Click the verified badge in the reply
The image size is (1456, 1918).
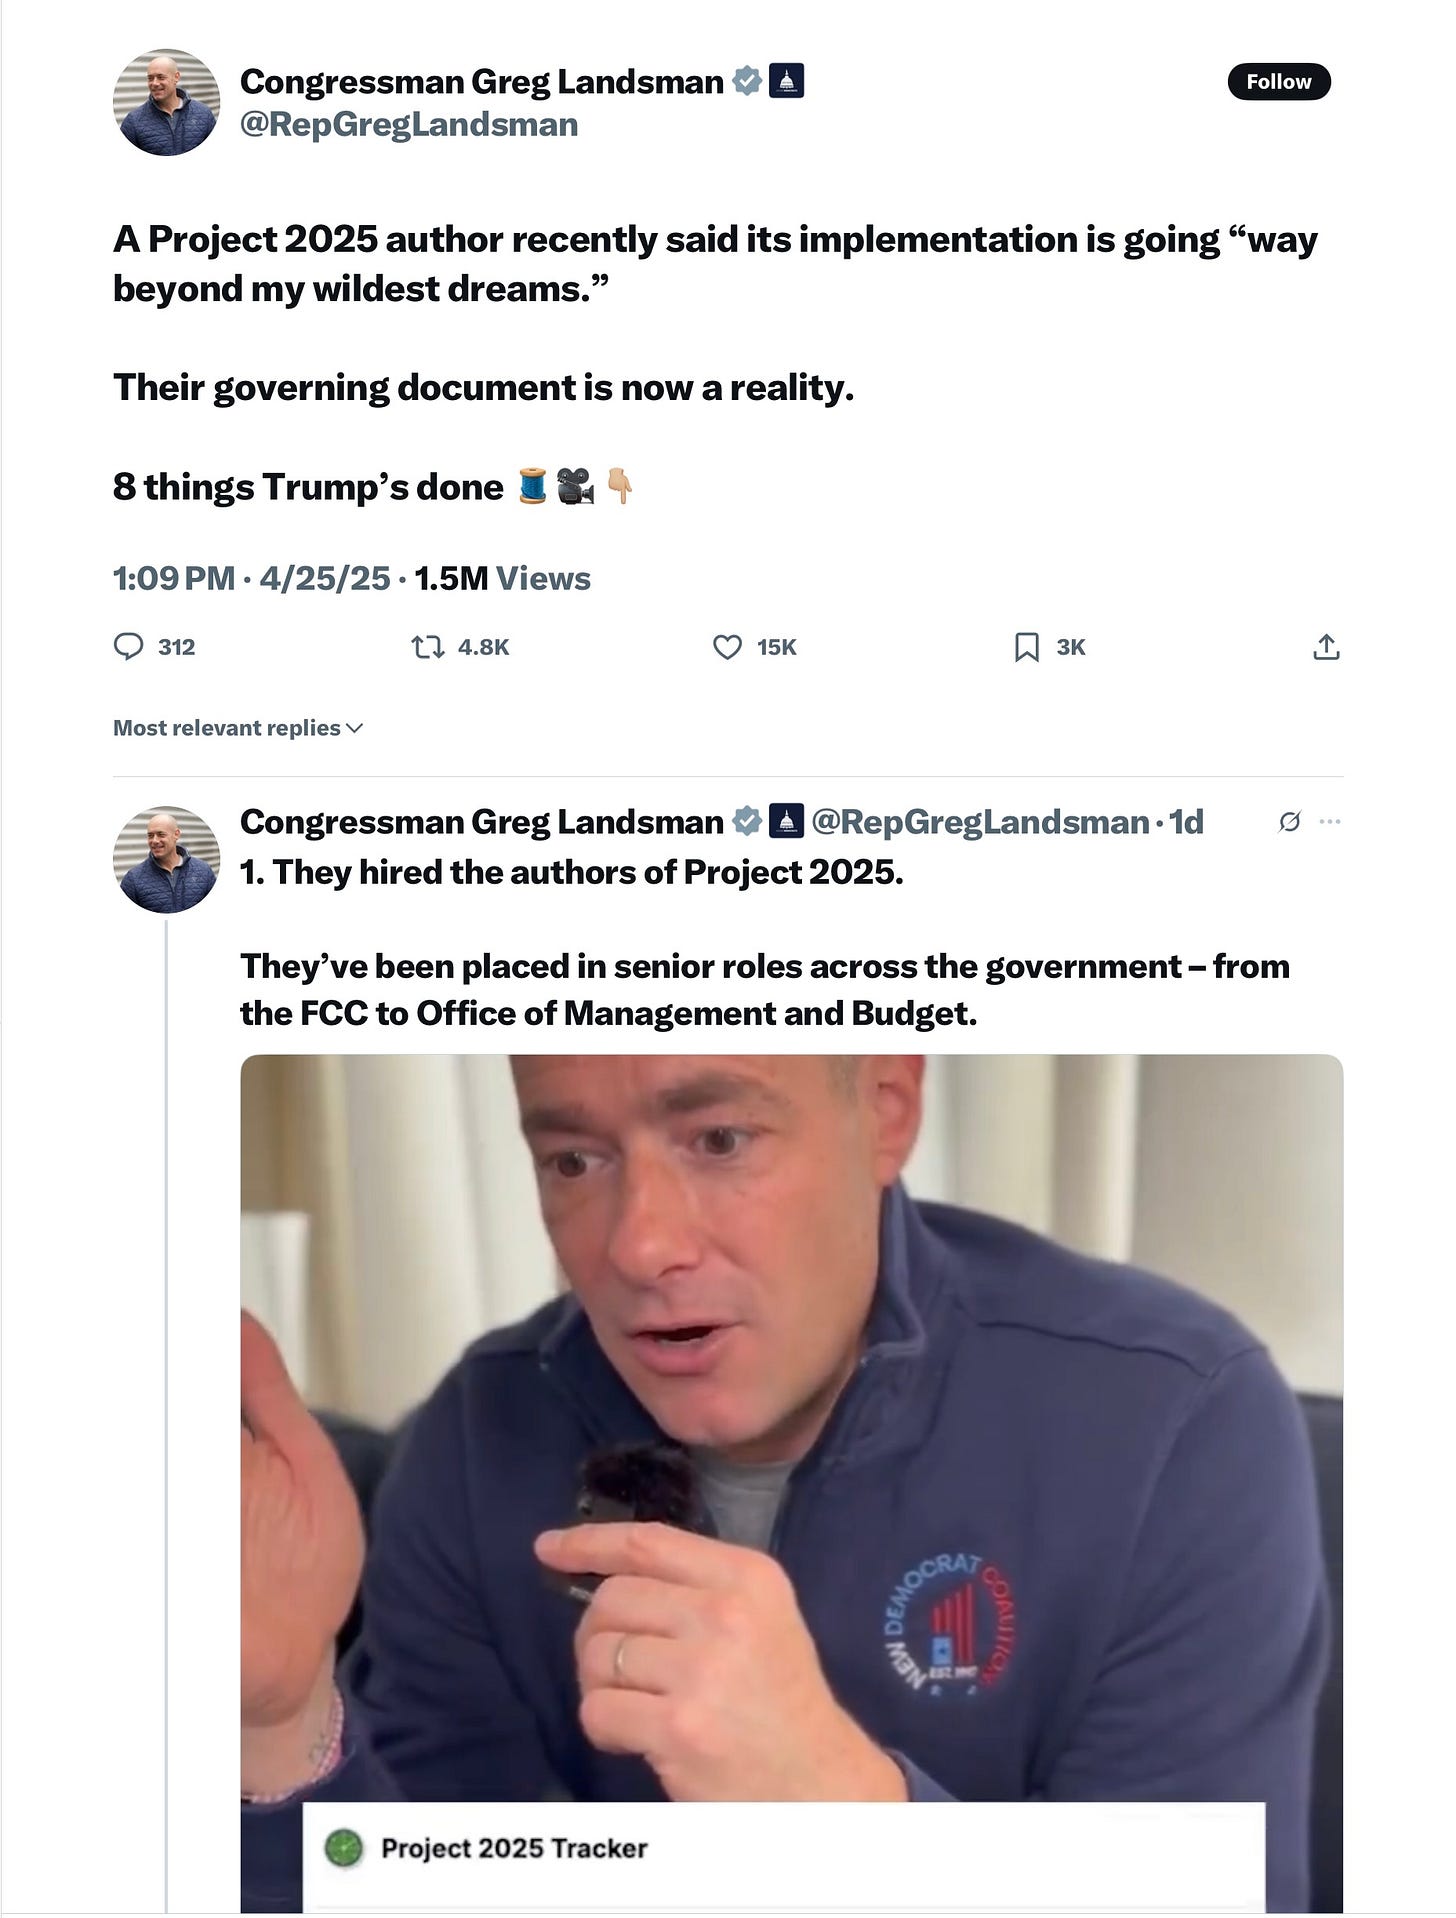(x=747, y=821)
